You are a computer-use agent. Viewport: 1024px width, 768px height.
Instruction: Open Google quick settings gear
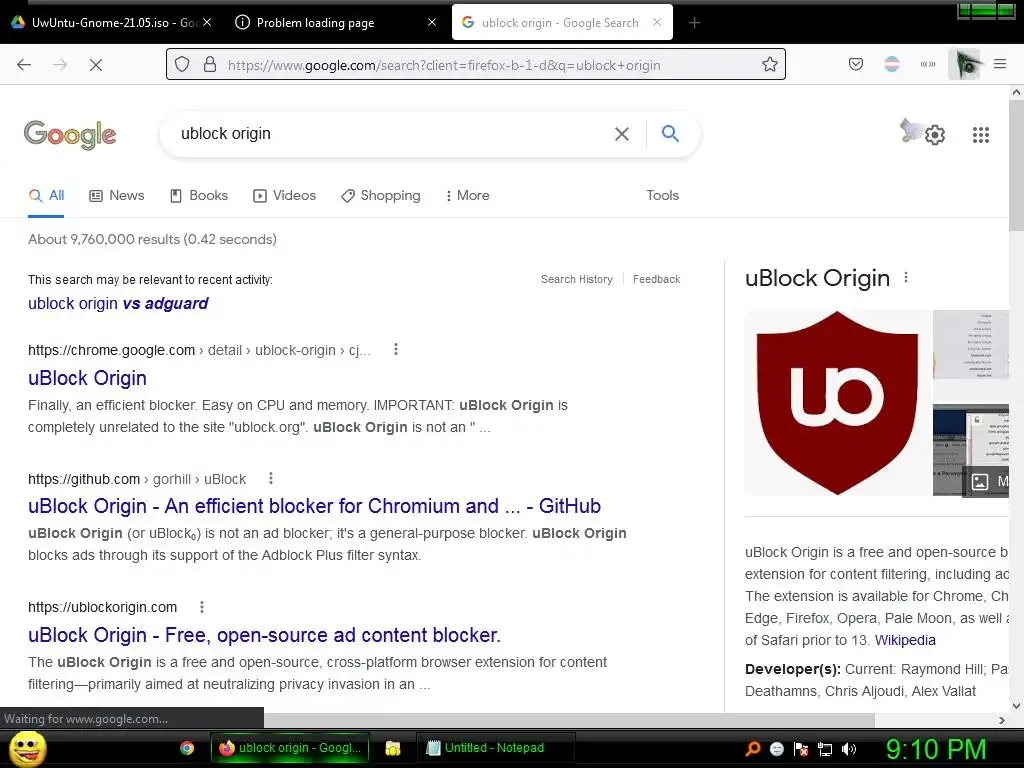pyautogui.click(x=935, y=135)
